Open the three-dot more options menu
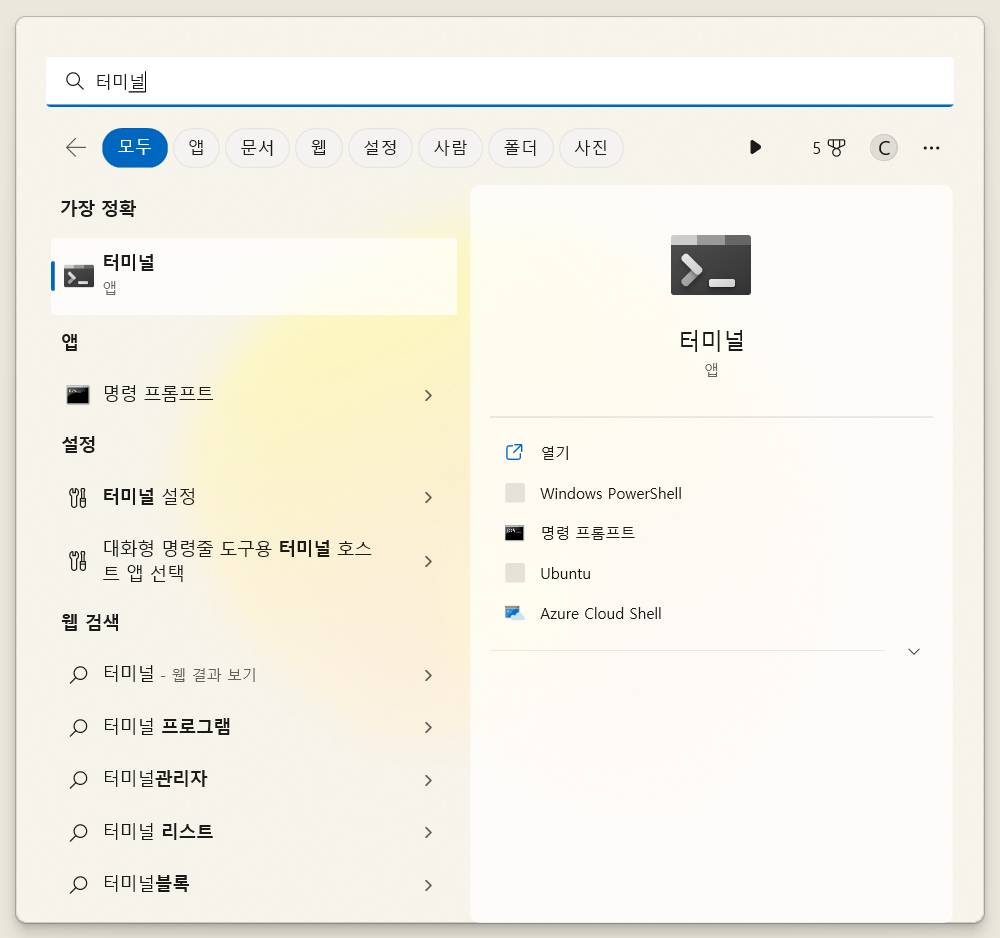 (931, 148)
